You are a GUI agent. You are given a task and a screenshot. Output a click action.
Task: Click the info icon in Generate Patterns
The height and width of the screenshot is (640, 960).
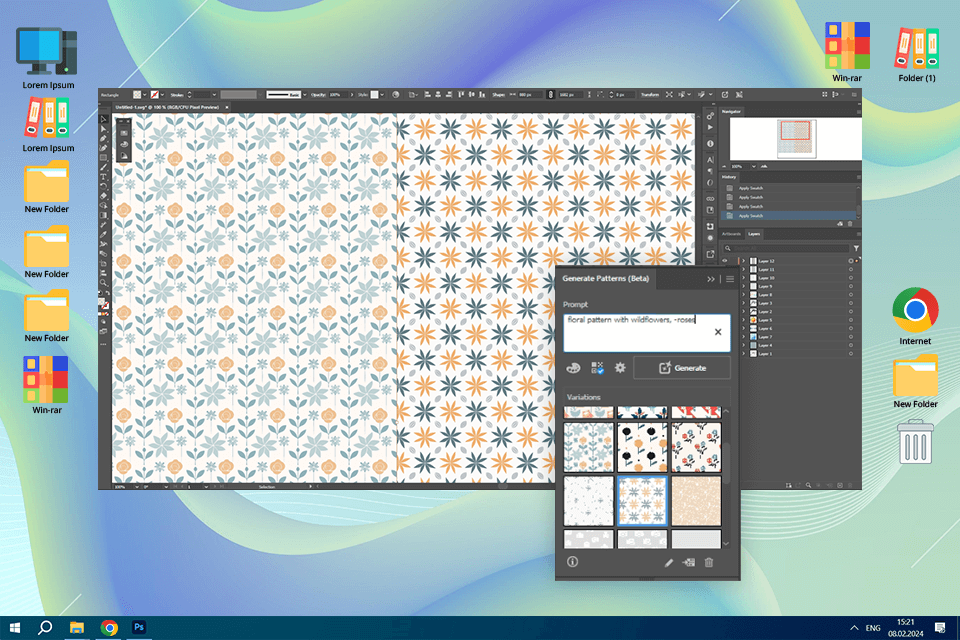click(x=572, y=562)
